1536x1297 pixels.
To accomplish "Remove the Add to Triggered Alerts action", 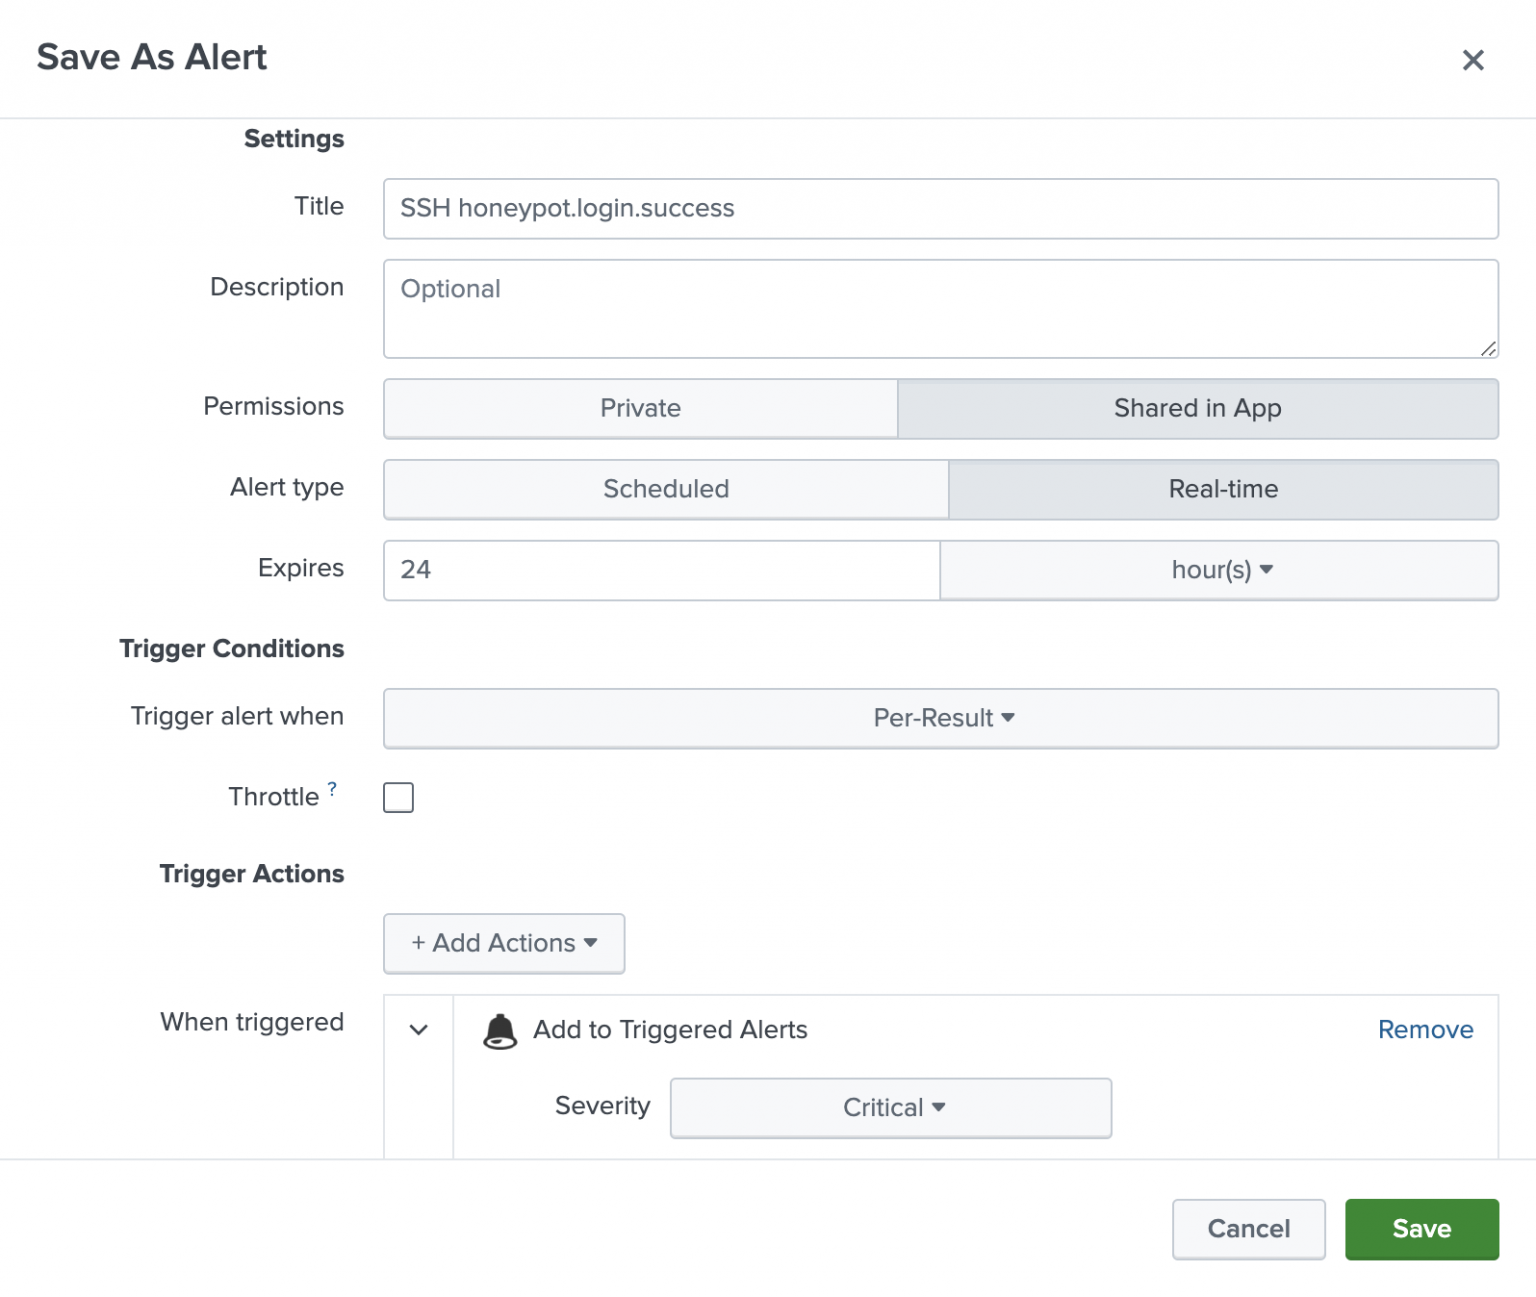I will pos(1425,1029).
